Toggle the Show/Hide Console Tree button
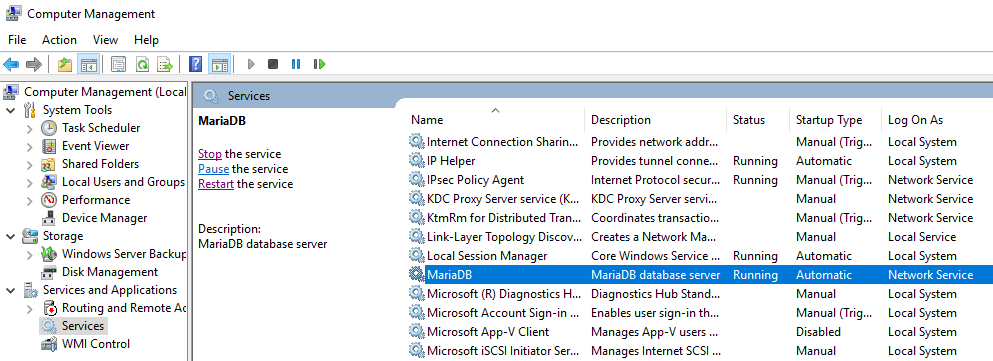Viewport: 993px width, 361px height. coord(87,64)
